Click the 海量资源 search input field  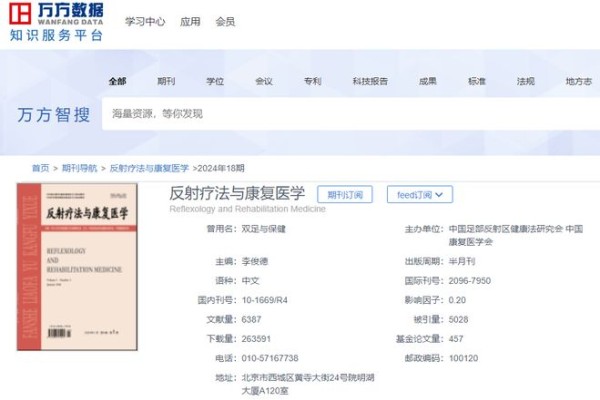click(x=351, y=114)
